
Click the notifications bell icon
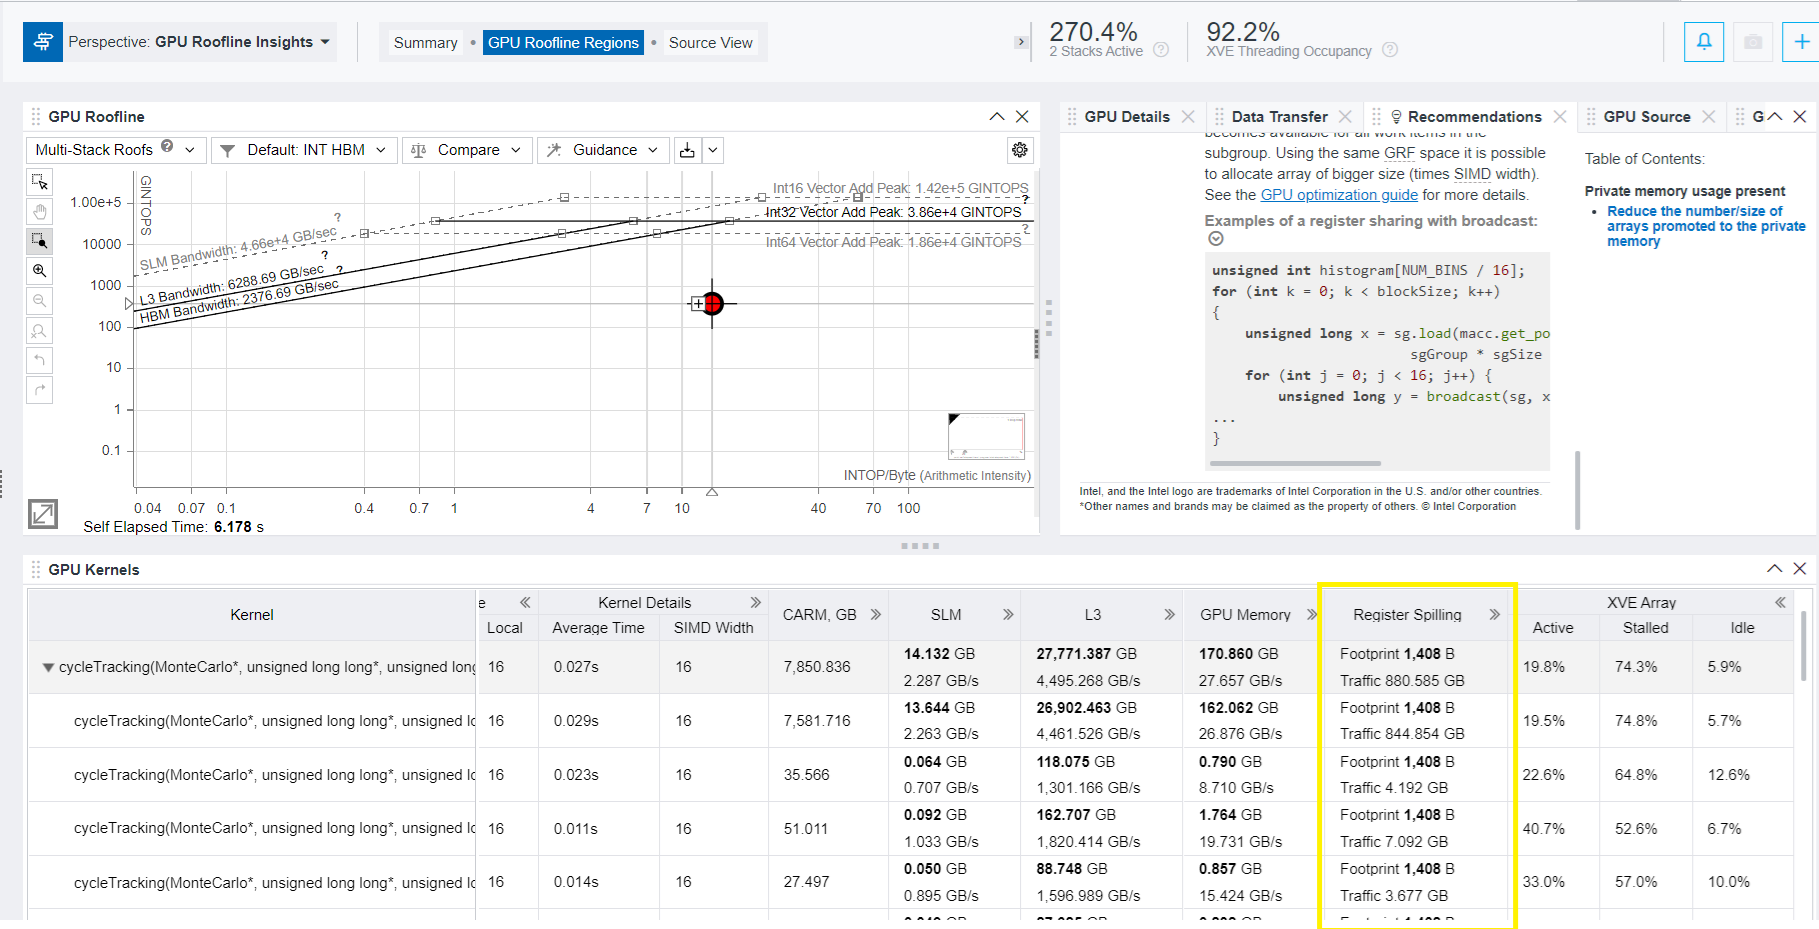pyautogui.click(x=1703, y=42)
